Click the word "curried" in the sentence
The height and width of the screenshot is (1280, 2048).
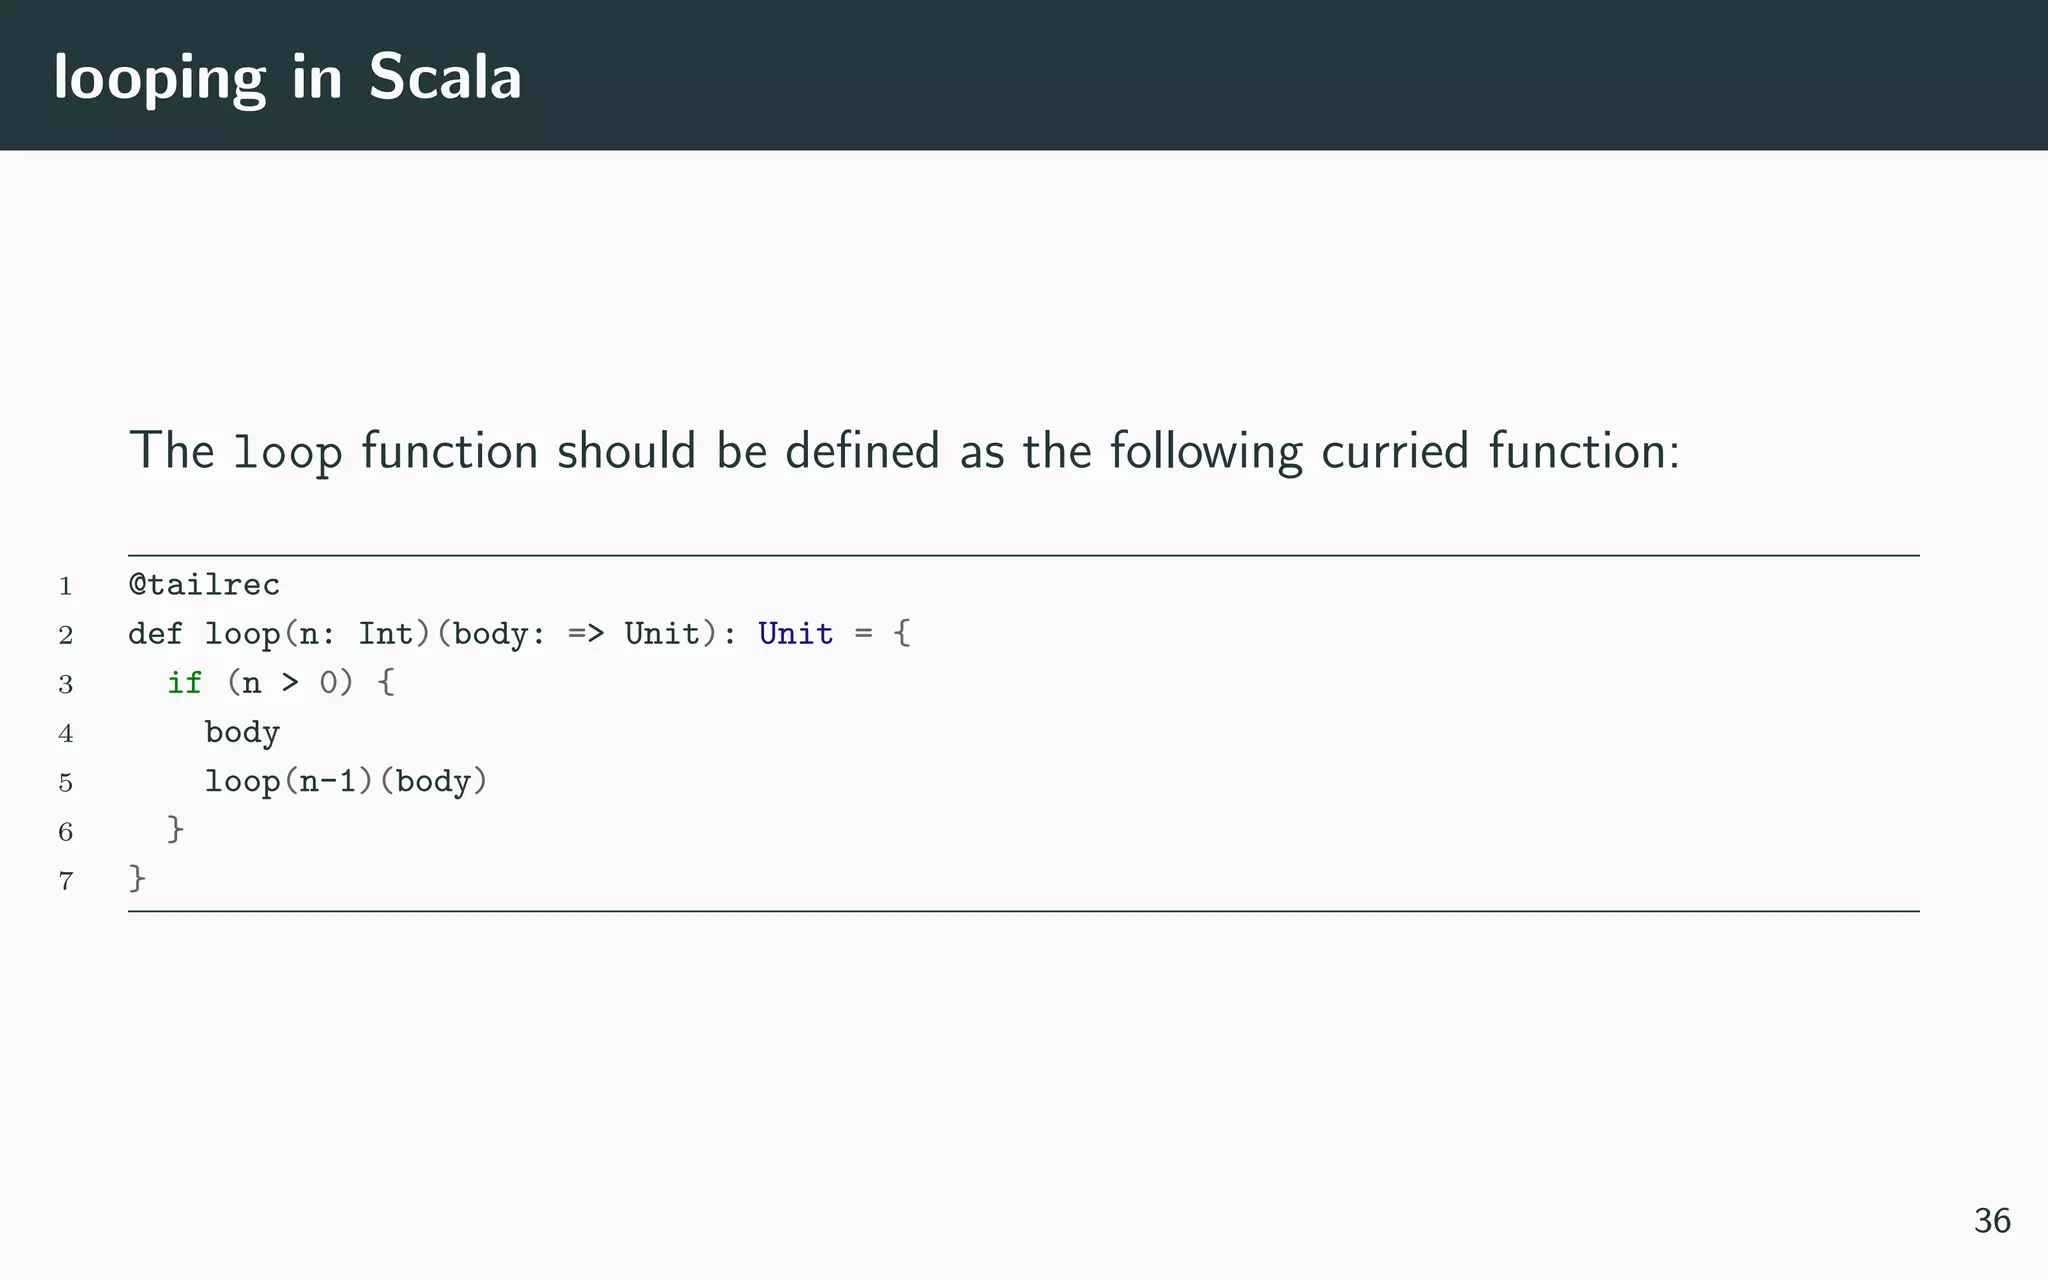(x=1394, y=451)
